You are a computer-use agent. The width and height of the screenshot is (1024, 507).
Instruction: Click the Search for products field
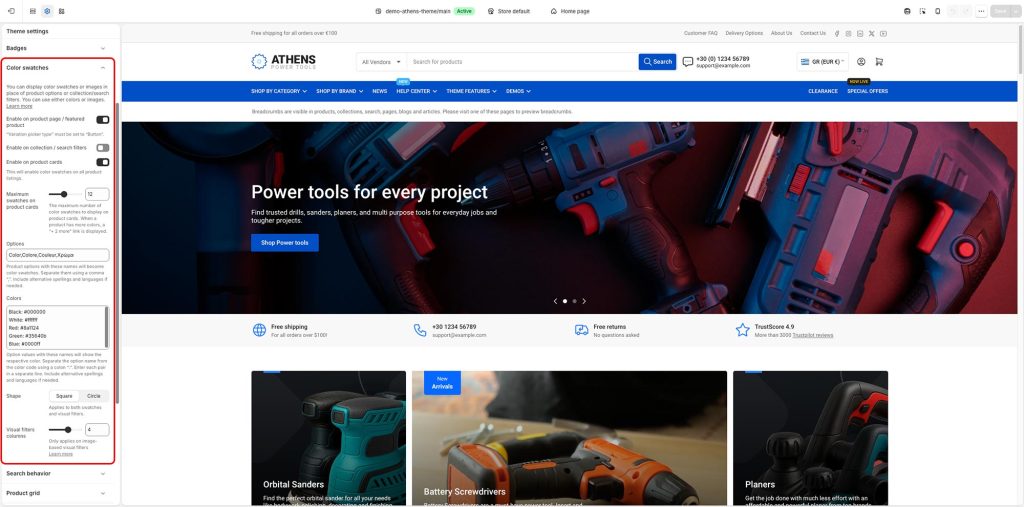coord(522,62)
